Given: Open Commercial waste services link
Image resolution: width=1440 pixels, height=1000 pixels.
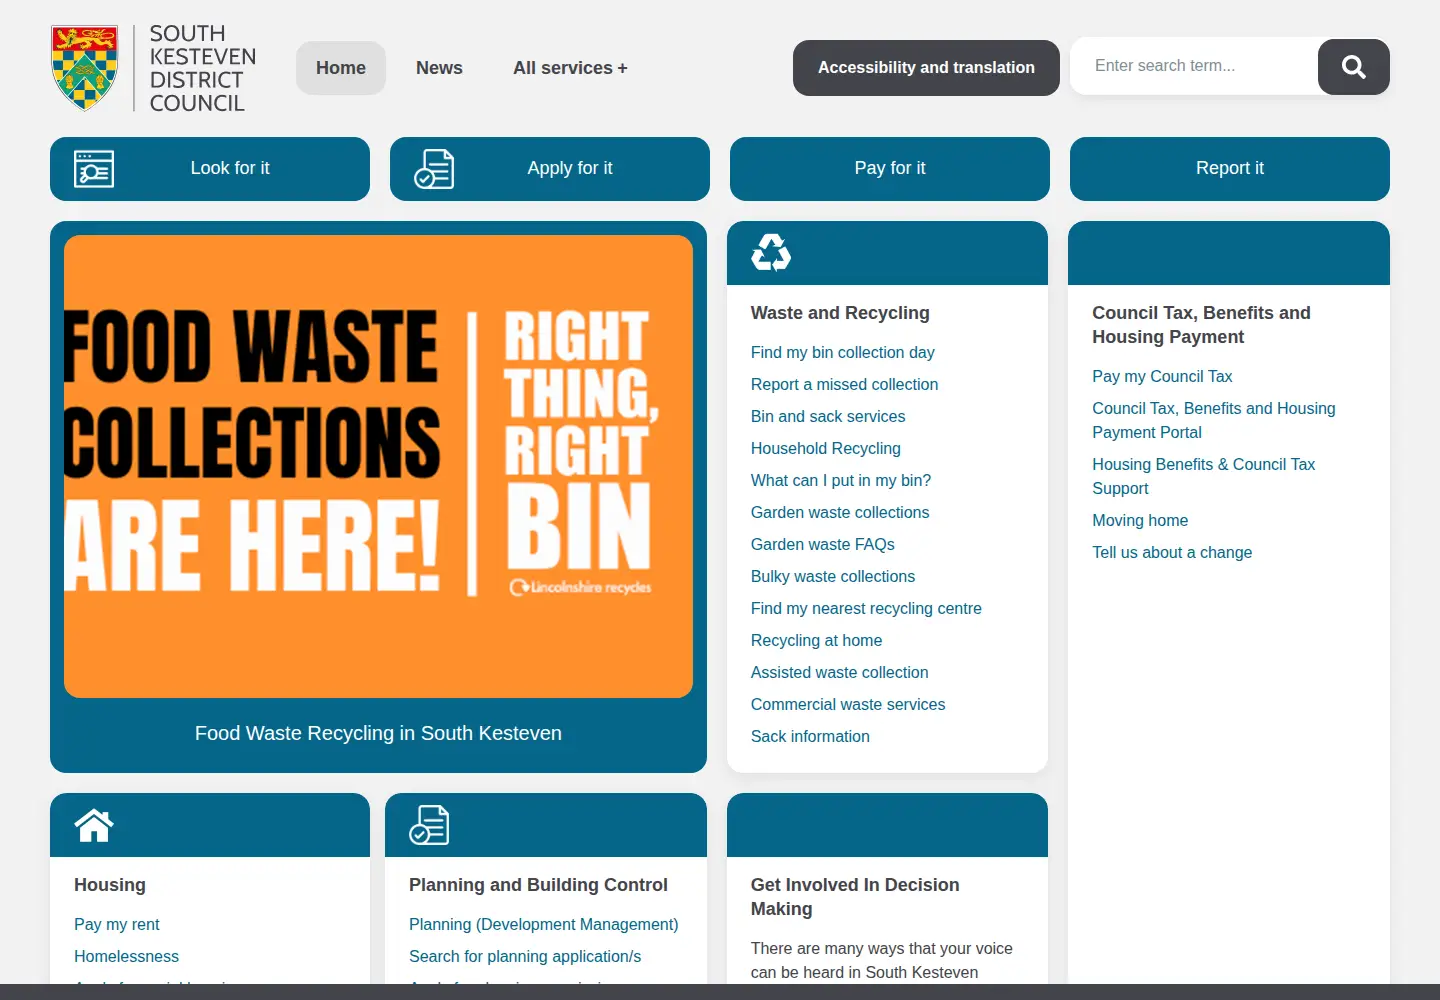Looking at the screenshot, I should (x=848, y=704).
